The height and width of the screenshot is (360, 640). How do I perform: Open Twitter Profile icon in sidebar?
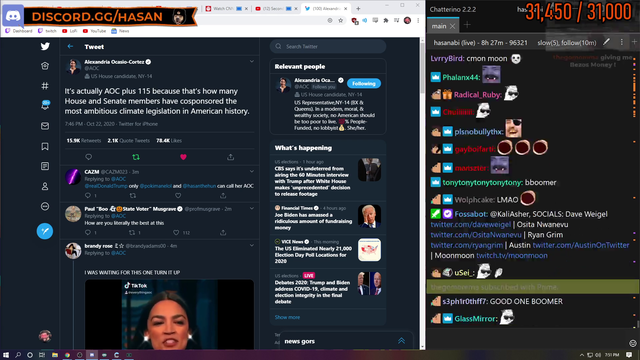point(45,186)
